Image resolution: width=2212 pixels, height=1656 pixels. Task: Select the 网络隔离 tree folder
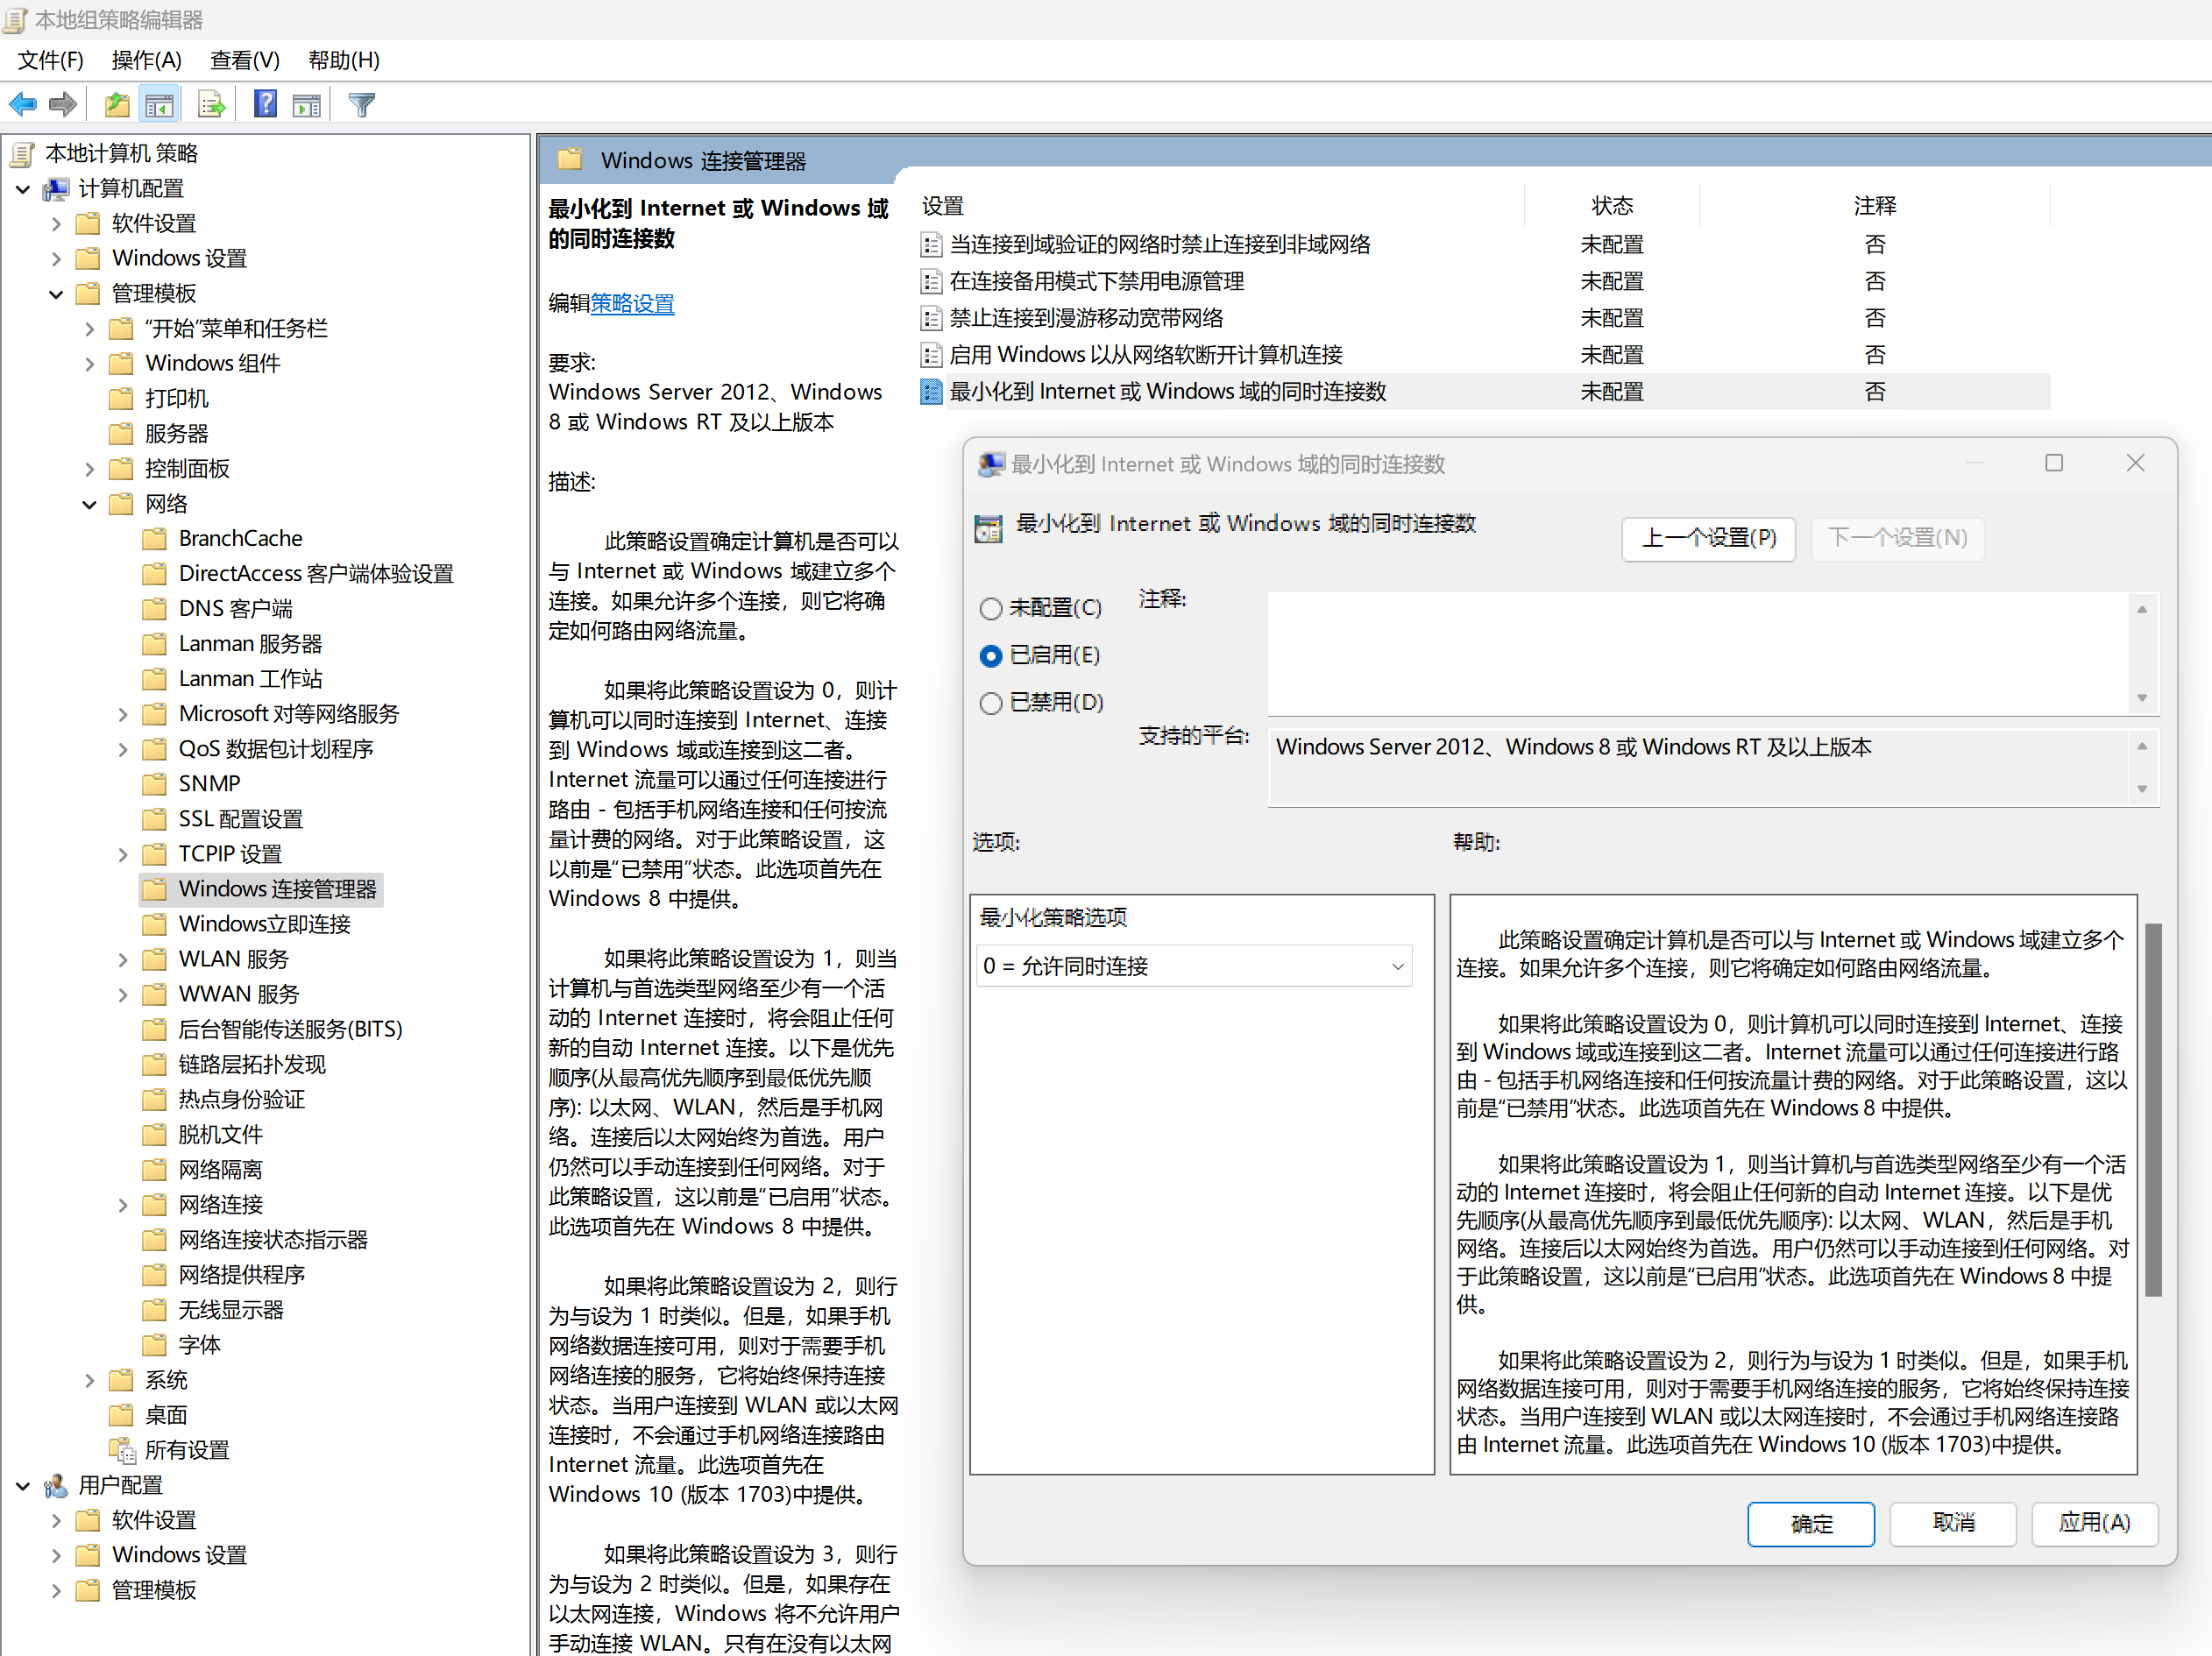tap(220, 1170)
